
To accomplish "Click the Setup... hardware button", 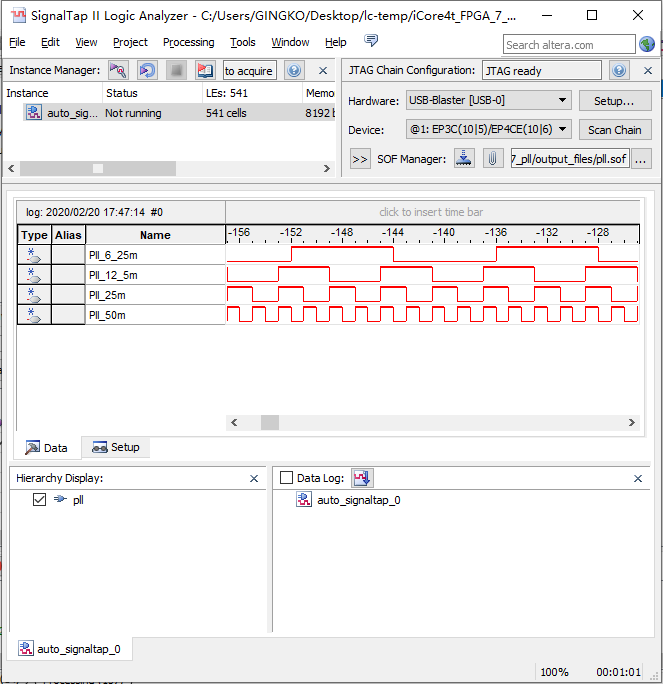I will click(x=614, y=101).
